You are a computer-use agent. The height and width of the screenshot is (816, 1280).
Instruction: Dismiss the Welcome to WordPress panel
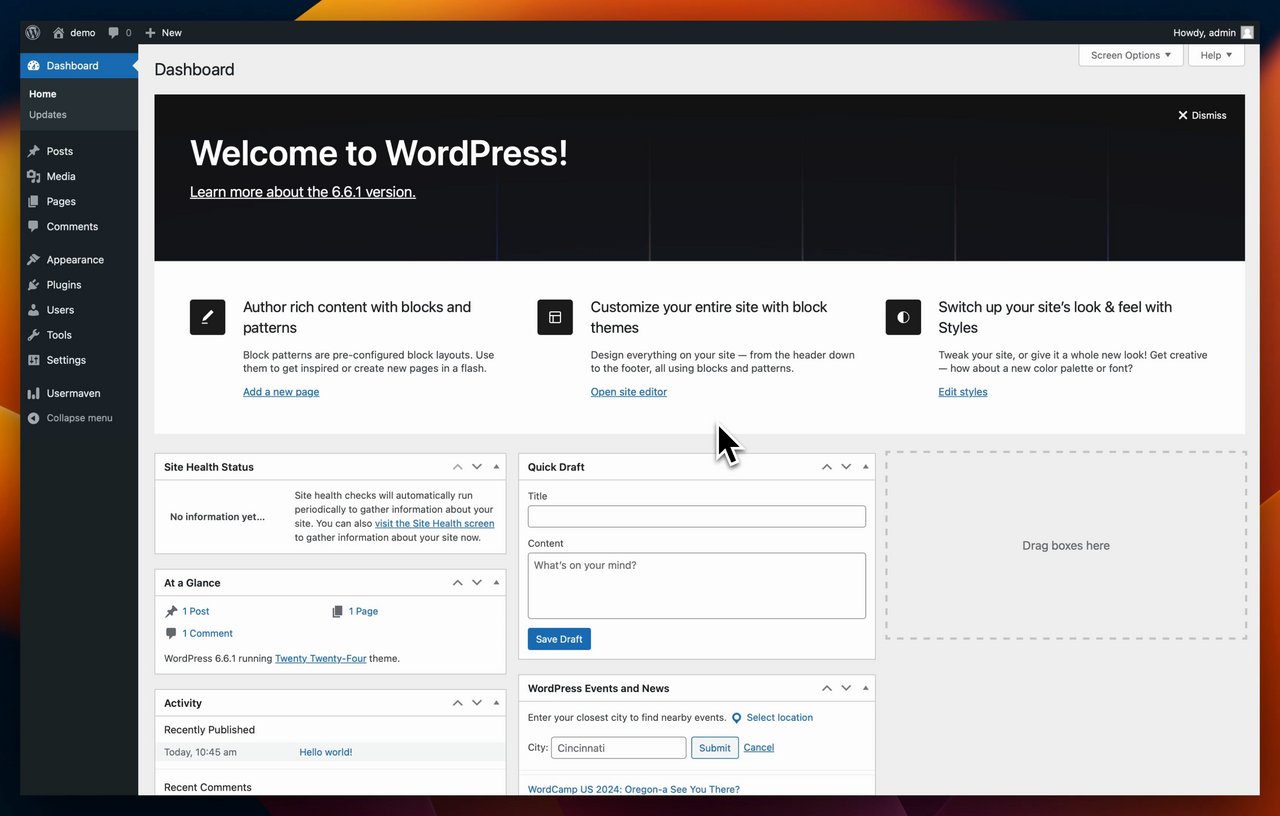[1202, 115]
